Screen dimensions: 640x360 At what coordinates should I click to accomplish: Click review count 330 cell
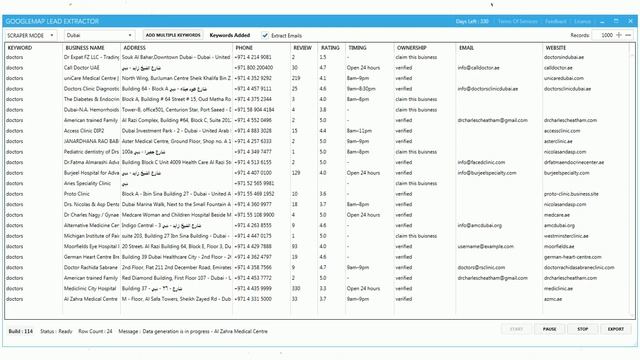[296, 289]
